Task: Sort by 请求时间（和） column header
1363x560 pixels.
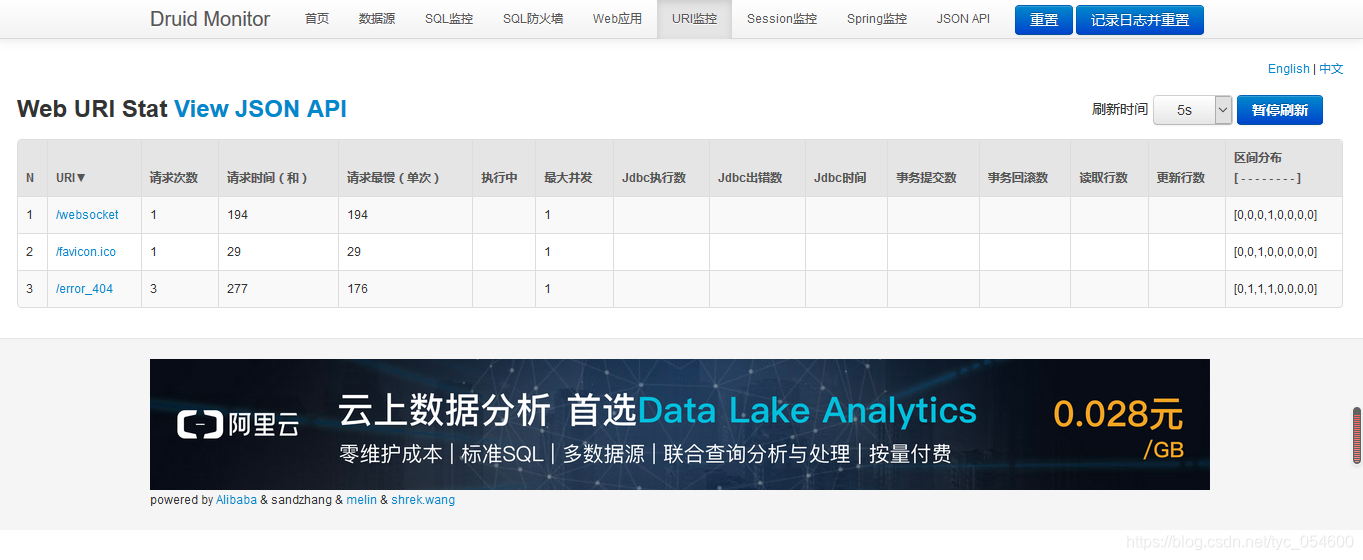Action: point(267,178)
